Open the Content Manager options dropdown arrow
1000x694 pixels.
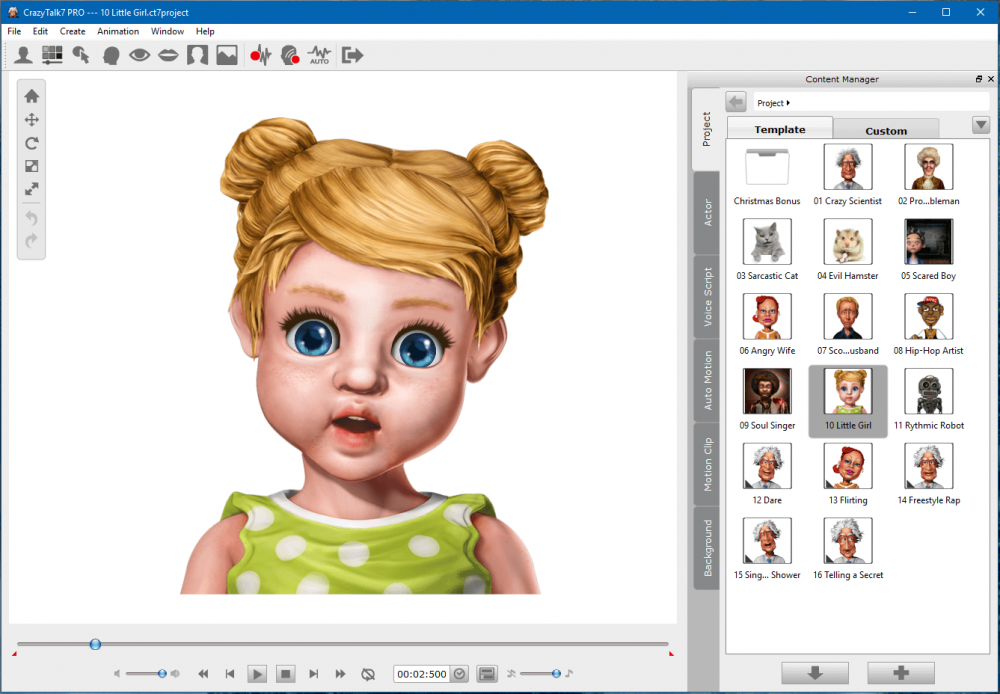click(981, 125)
